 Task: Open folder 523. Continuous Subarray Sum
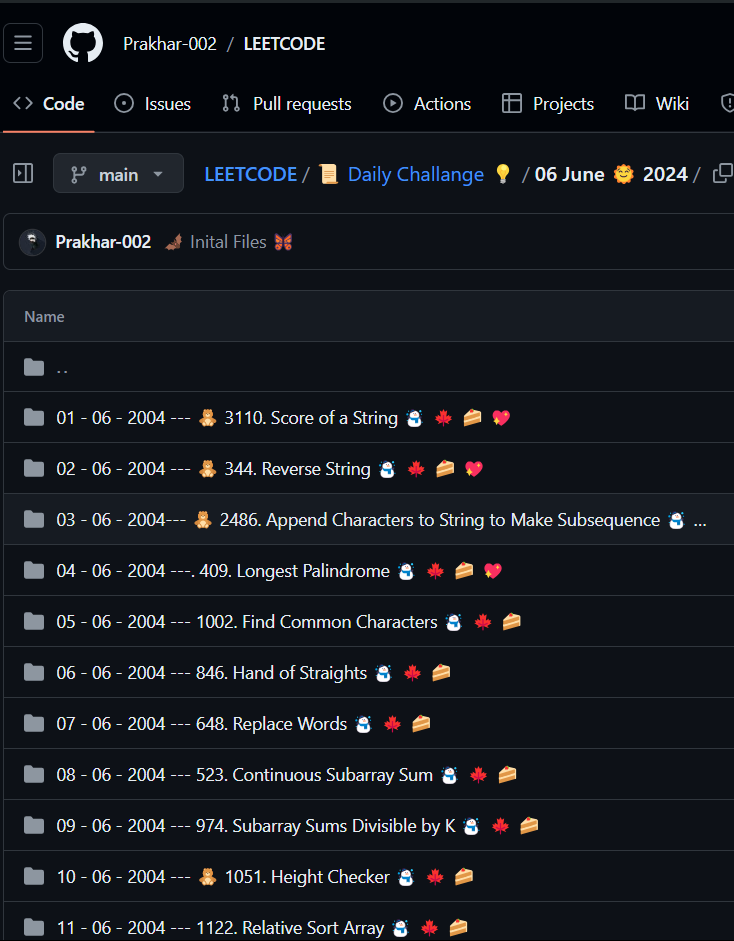287,775
